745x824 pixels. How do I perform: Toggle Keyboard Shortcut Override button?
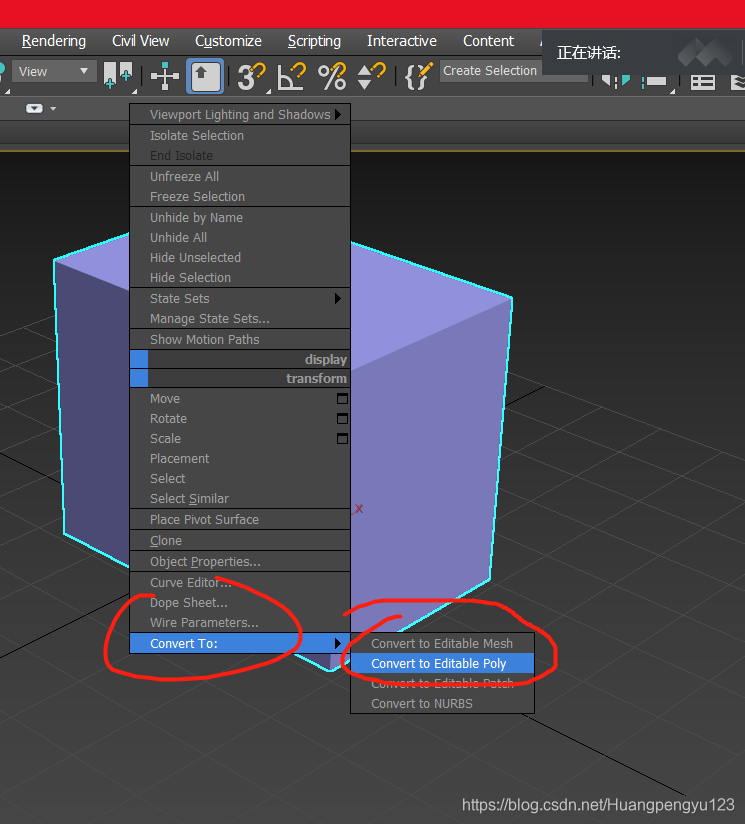[205, 76]
